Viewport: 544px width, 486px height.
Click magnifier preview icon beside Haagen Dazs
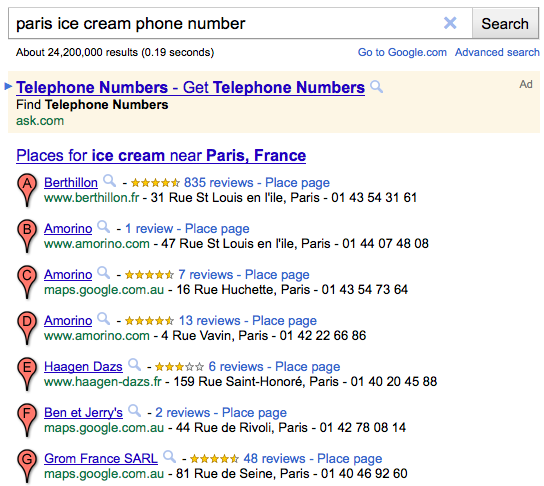click(x=134, y=365)
